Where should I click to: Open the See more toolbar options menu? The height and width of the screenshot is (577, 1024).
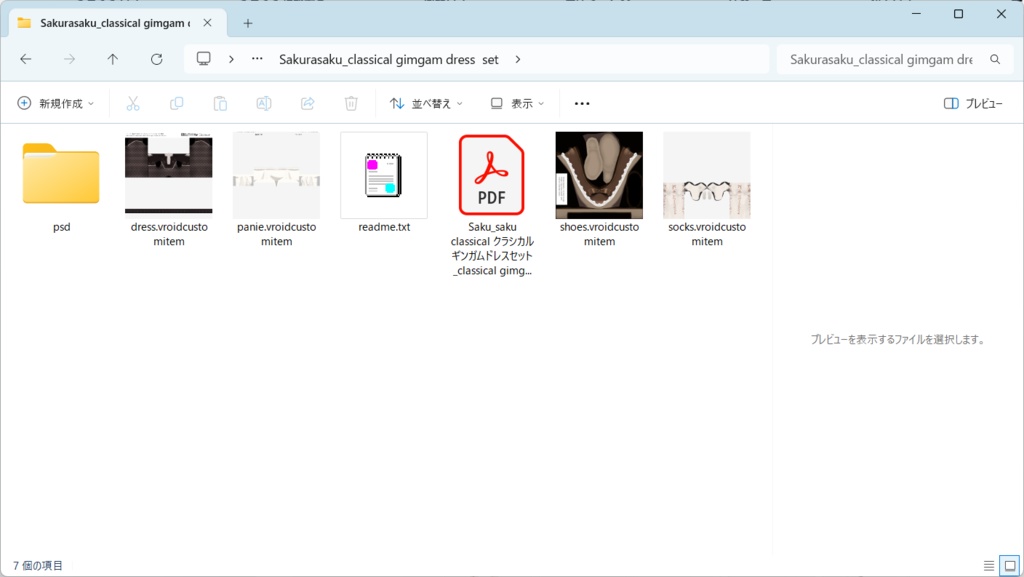(582, 103)
